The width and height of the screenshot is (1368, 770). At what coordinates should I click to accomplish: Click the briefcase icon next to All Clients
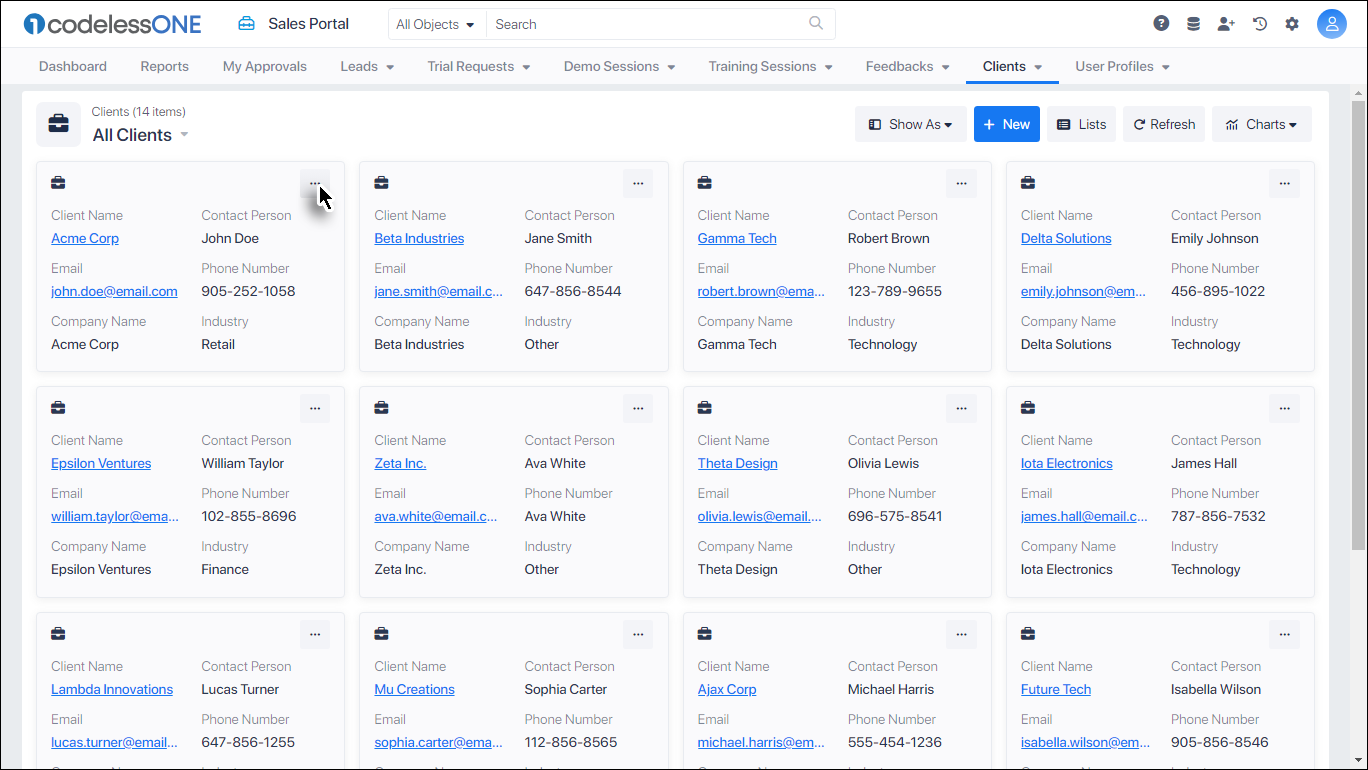click(x=58, y=124)
